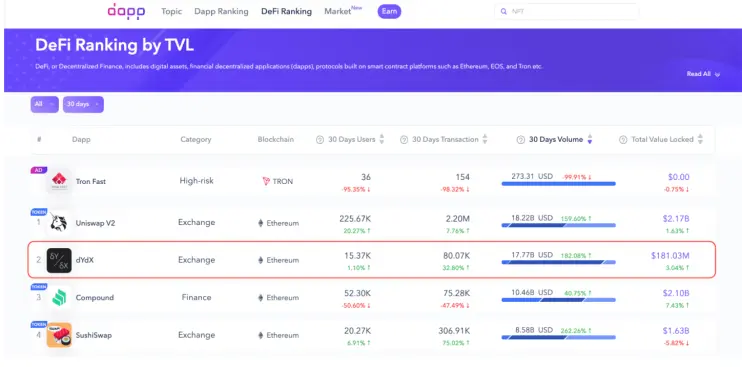Click the search magnifier icon
Image resolution: width=742 pixels, height=367 pixels.
504,11
